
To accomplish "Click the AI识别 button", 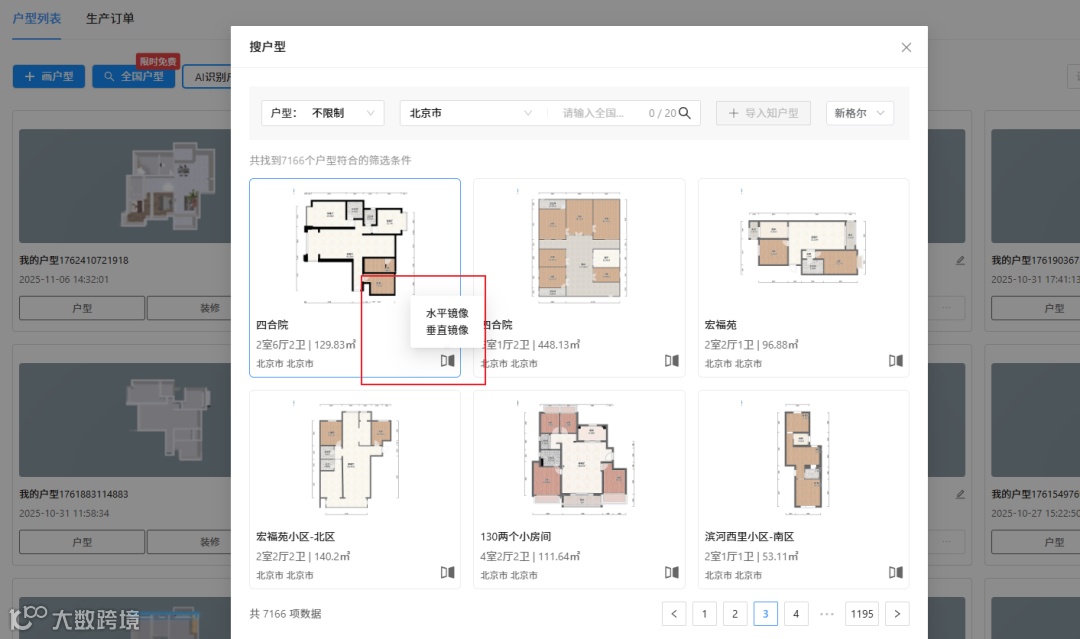I will [x=207, y=76].
